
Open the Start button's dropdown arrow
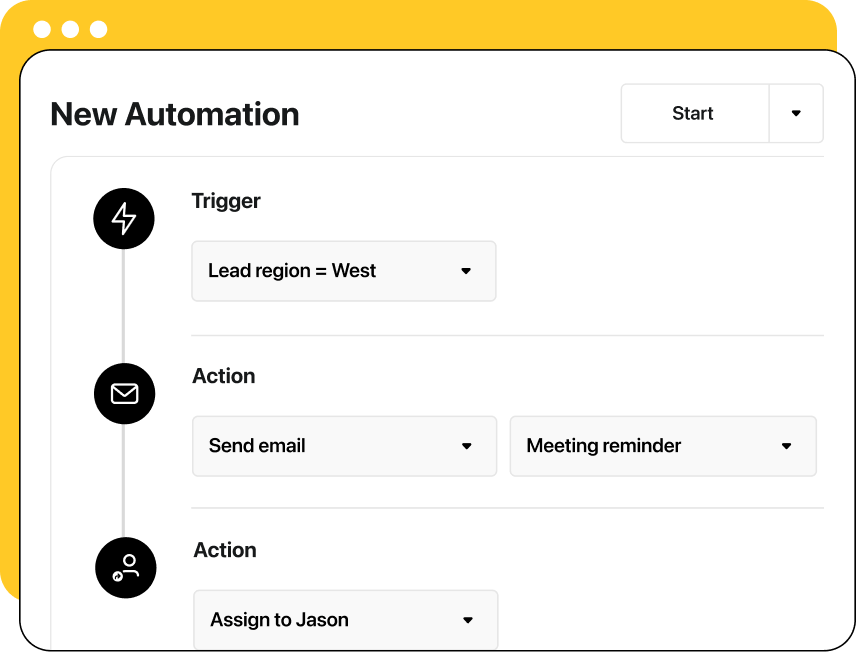coord(796,113)
